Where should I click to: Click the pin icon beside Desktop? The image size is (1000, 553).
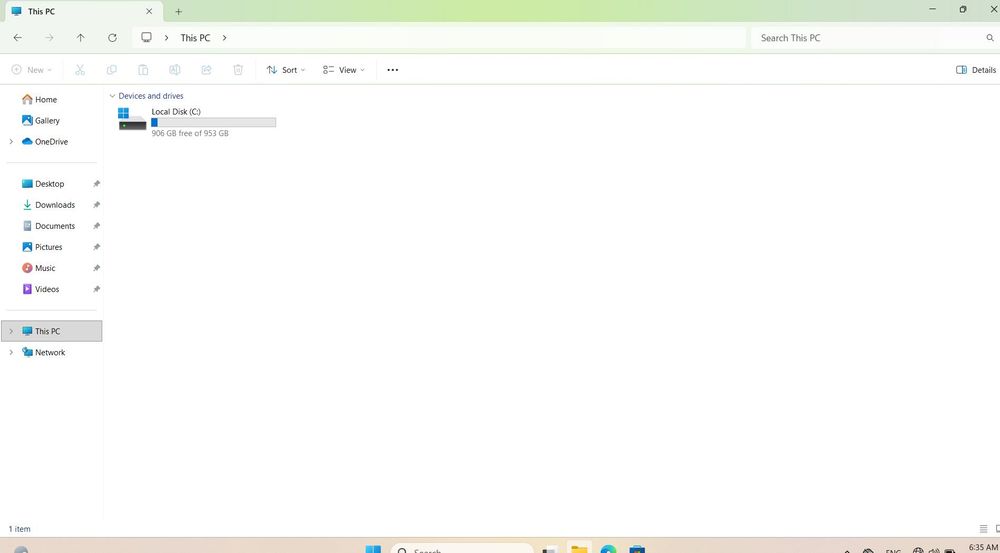tap(96, 184)
